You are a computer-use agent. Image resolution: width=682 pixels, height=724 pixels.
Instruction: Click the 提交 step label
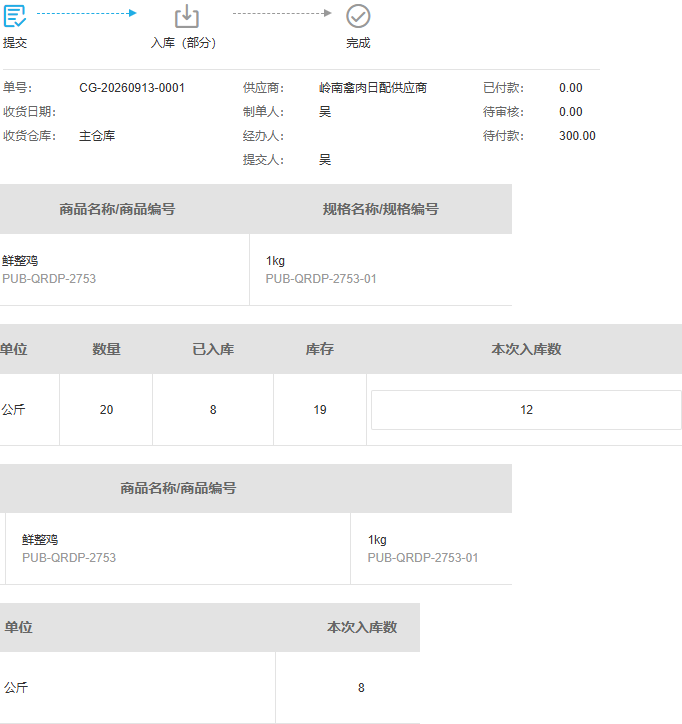15,43
